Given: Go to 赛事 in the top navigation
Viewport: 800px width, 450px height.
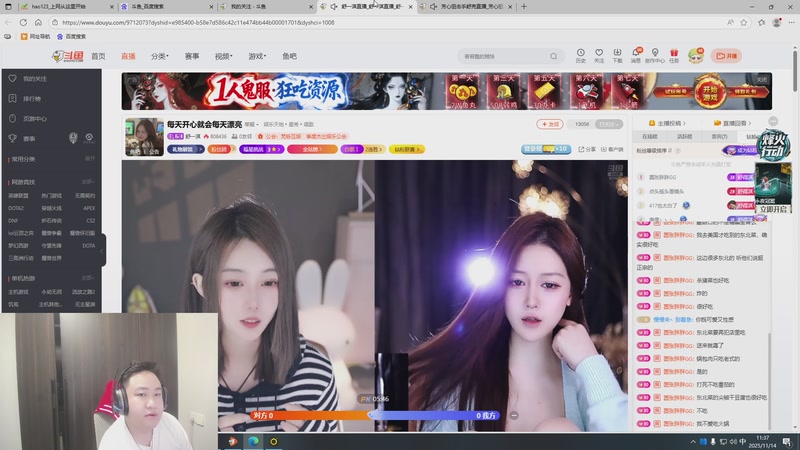Looking at the screenshot, I should tap(192, 56).
